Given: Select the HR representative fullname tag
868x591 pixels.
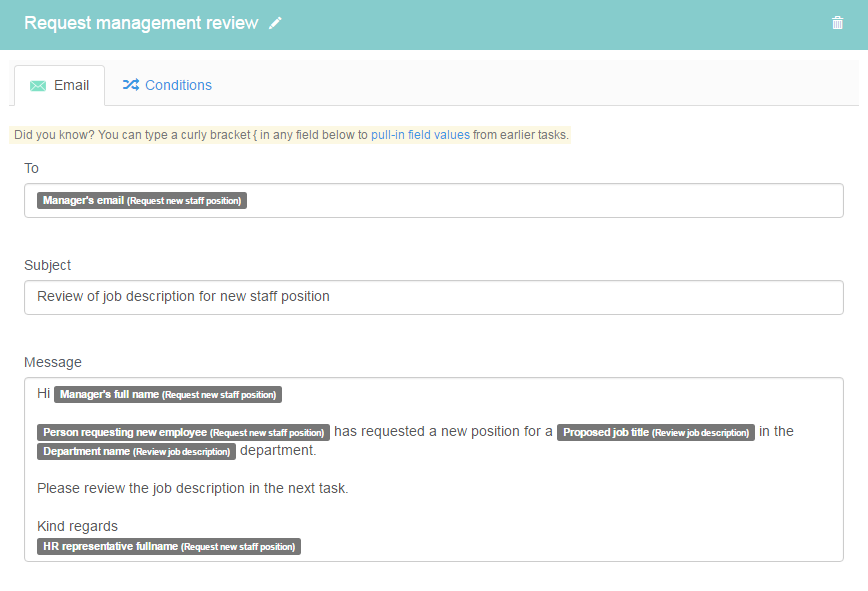Looking at the screenshot, I should (x=169, y=547).
